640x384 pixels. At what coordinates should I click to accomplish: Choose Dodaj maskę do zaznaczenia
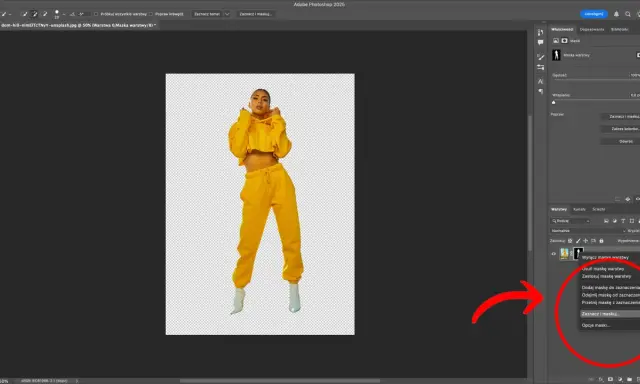click(610, 288)
